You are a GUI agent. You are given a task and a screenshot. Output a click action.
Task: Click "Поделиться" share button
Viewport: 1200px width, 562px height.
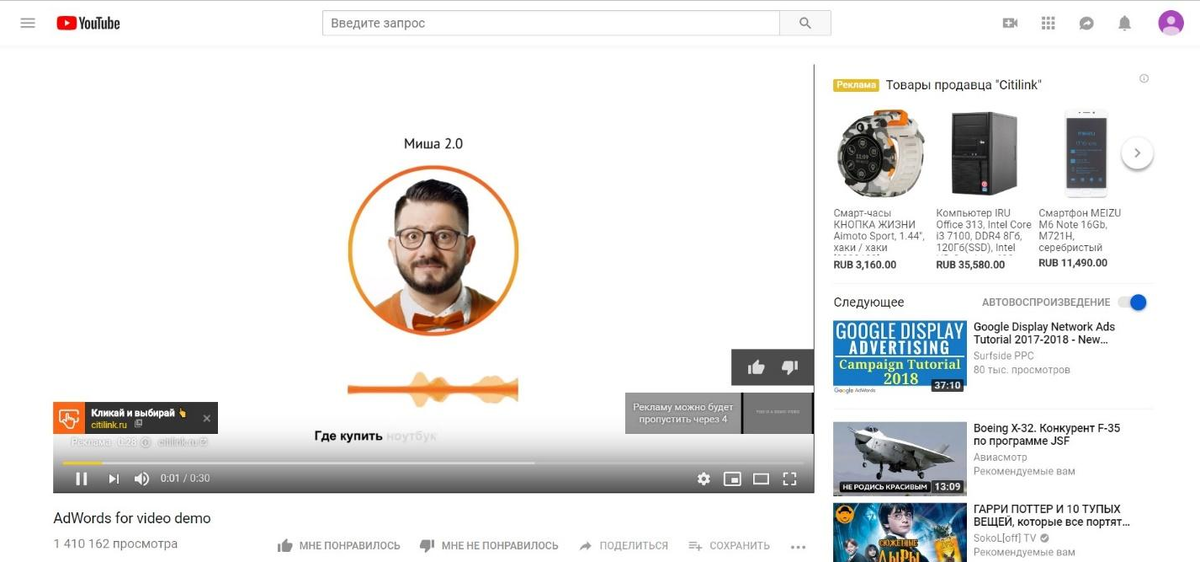[623, 545]
